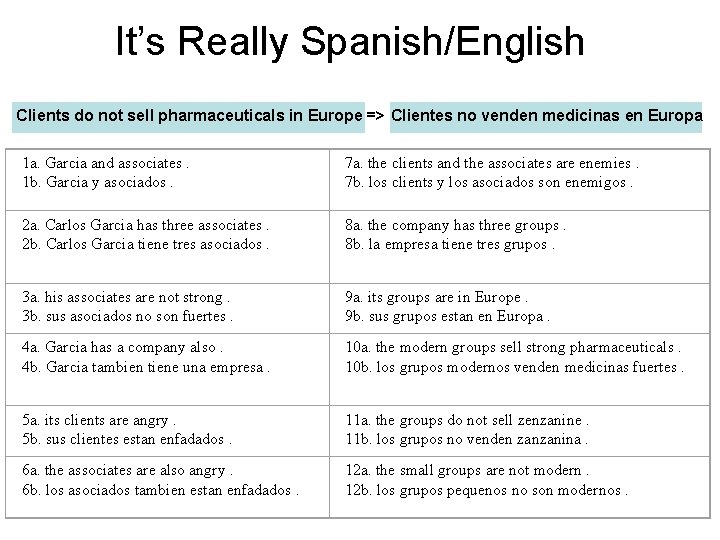Viewport: 720px width, 540px height.
Task: Click the cell about clients and associates being enemies
Action: tap(518, 172)
